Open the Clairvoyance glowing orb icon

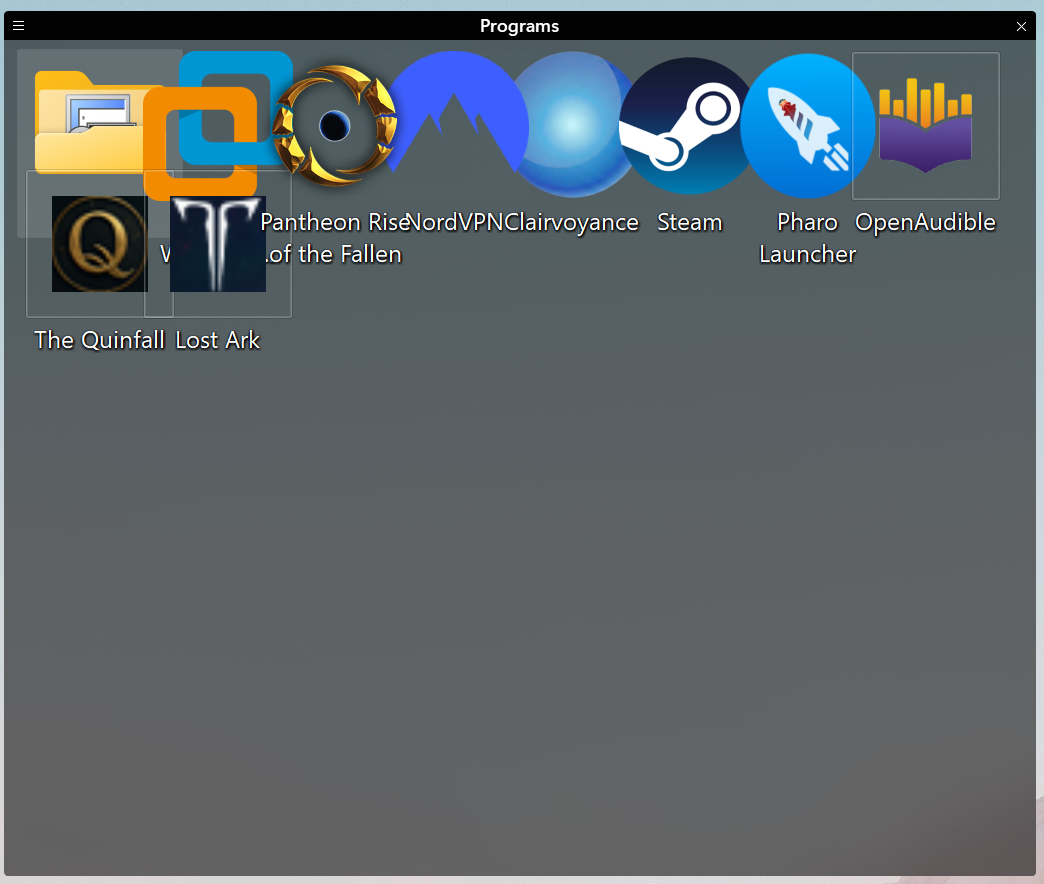(570, 124)
